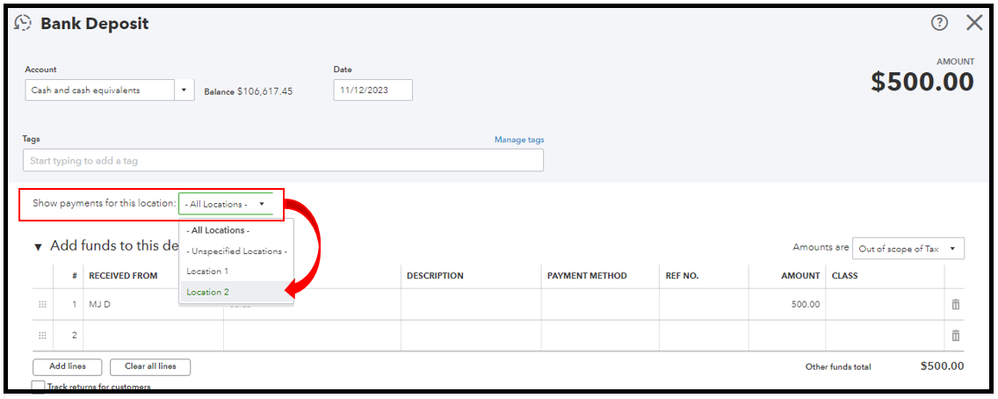The width and height of the screenshot is (998, 399).
Task: Click the Add lines button
Action: click(67, 367)
